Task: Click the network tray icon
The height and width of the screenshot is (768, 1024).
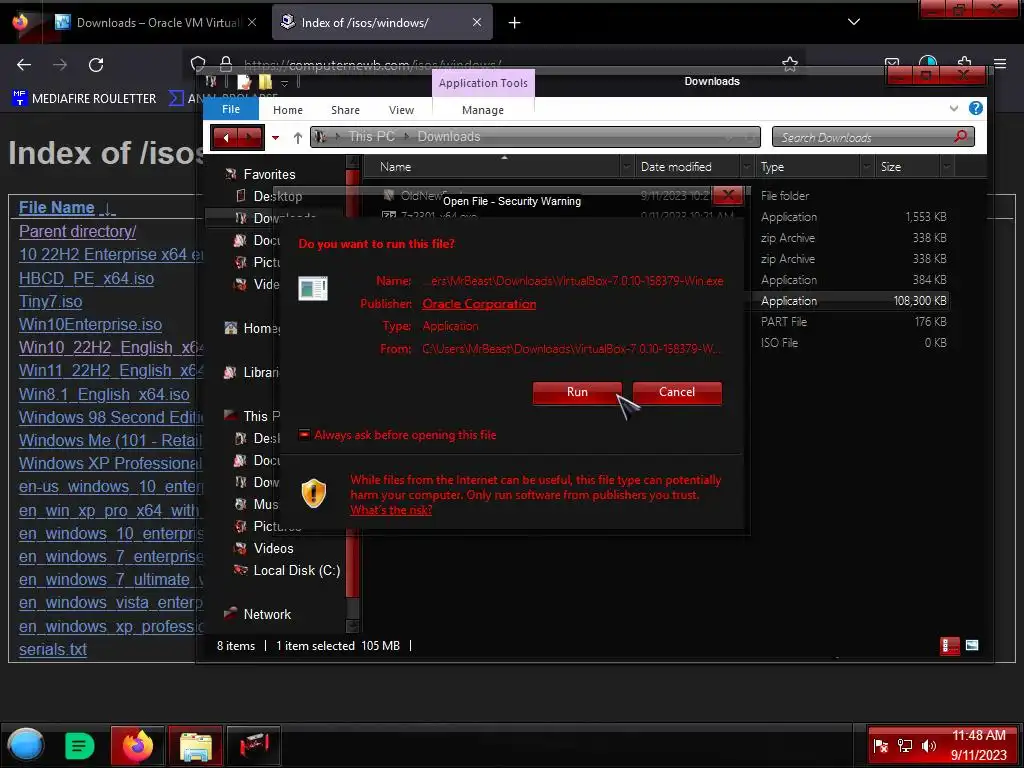Action: [904, 746]
